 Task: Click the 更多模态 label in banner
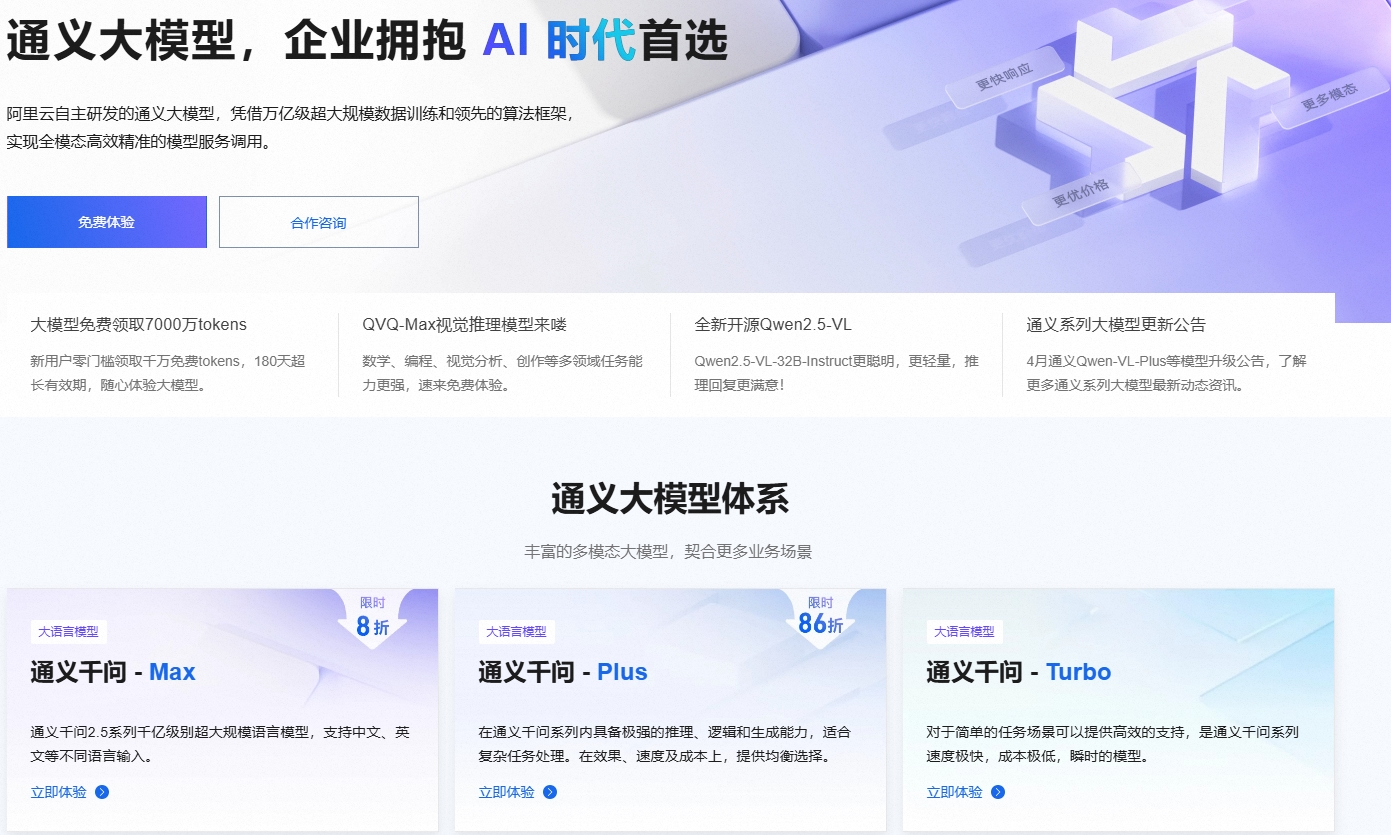coord(1329,97)
